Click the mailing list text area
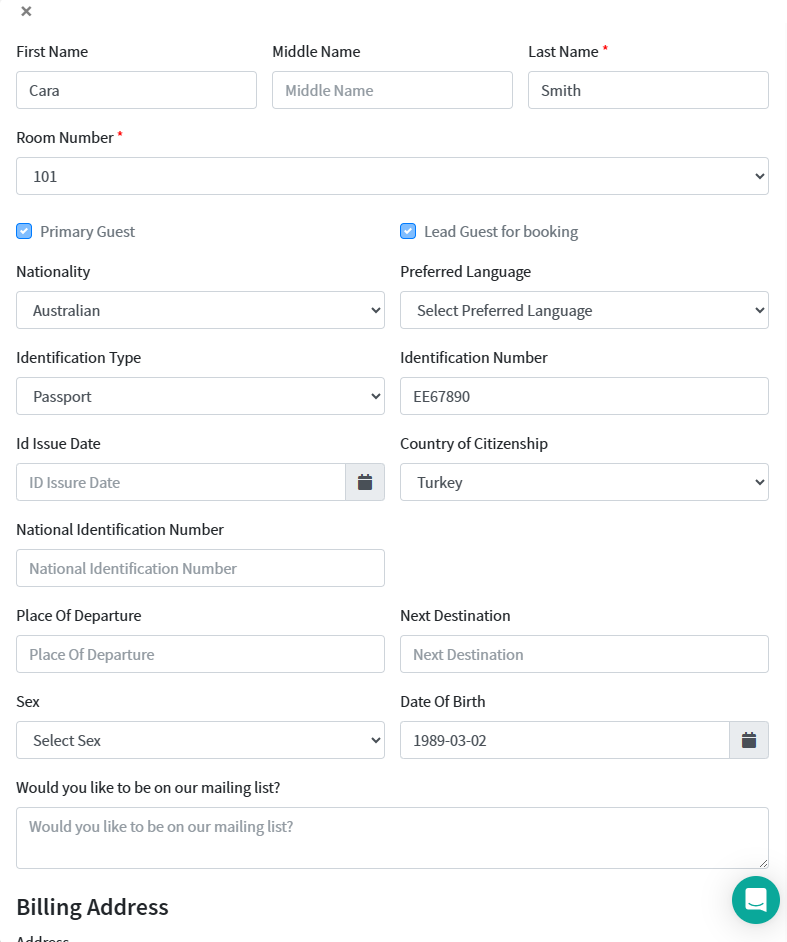 392,837
